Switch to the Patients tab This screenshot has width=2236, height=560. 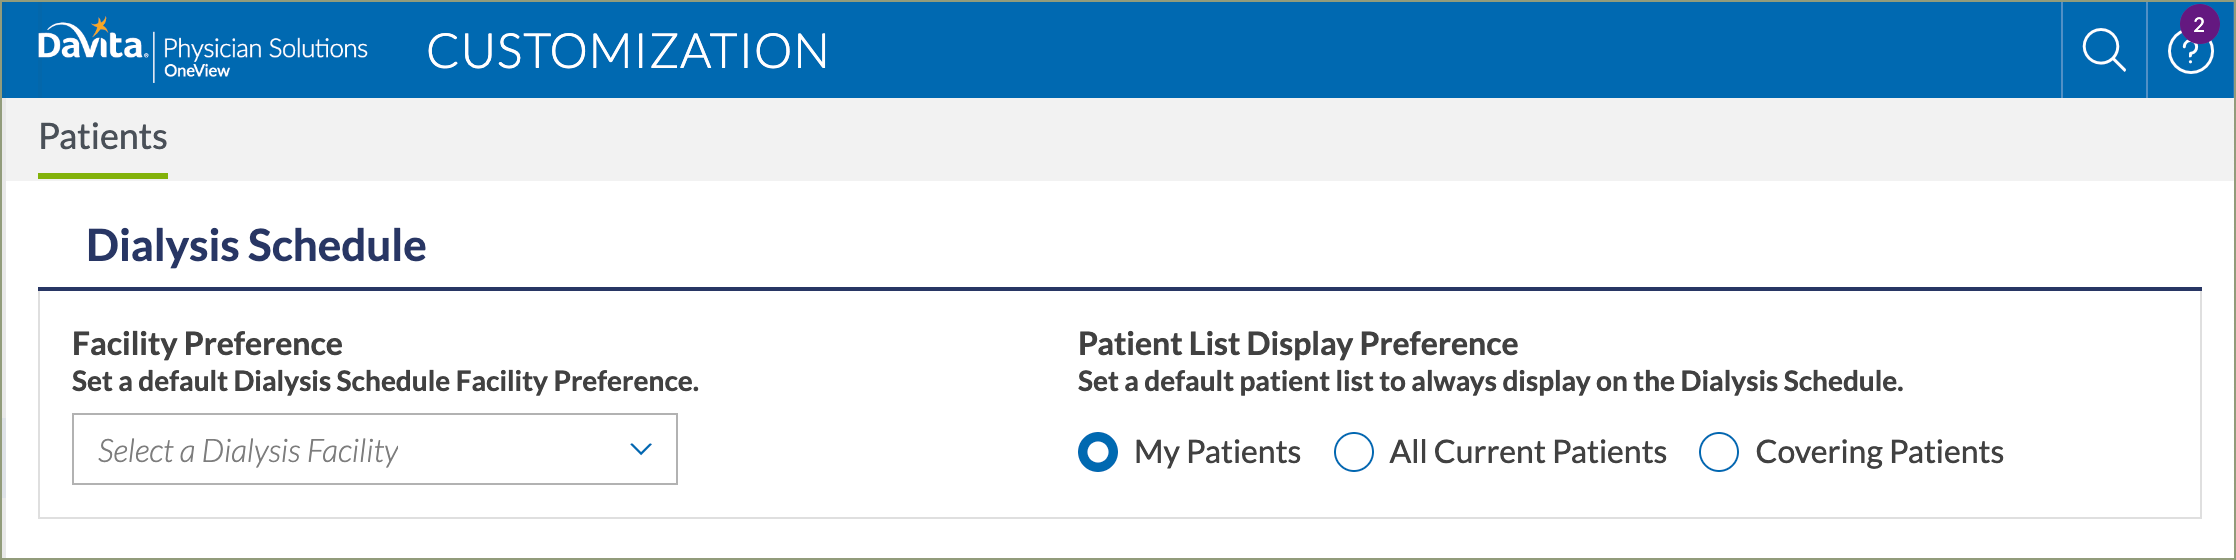(103, 138)
